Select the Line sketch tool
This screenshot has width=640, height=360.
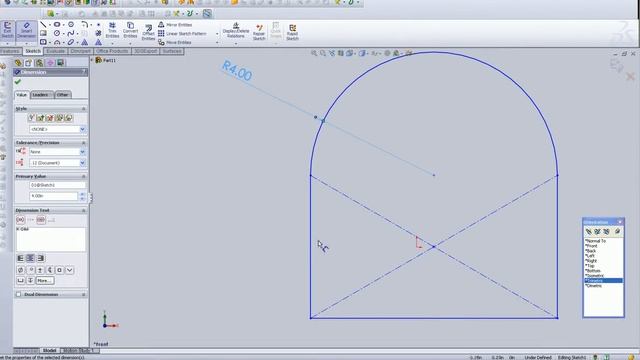43,25
